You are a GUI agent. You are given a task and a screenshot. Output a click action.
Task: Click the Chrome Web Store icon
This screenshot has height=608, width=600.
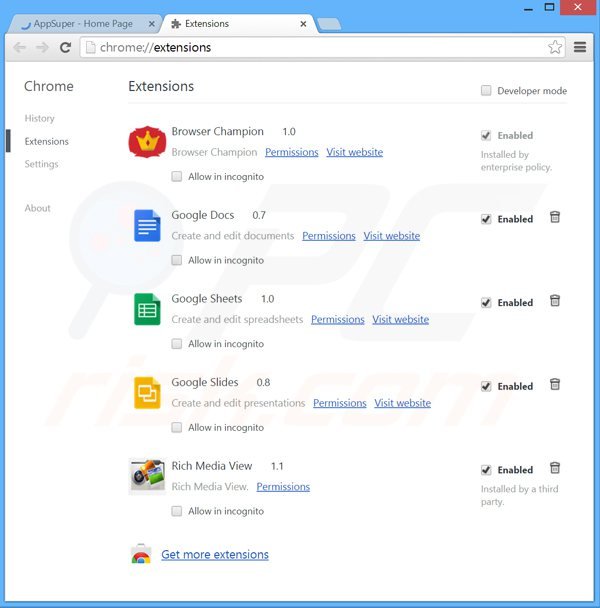pos(141,554)
